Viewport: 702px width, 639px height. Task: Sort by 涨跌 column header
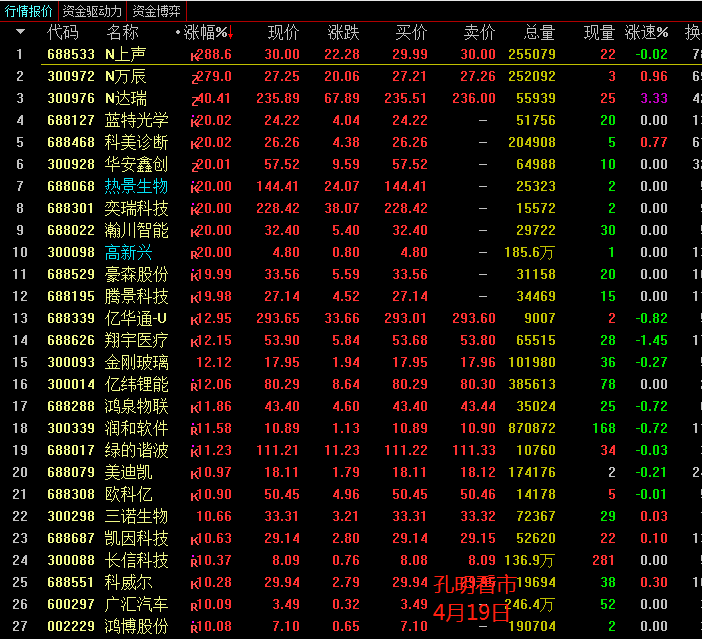pos(343,32)
